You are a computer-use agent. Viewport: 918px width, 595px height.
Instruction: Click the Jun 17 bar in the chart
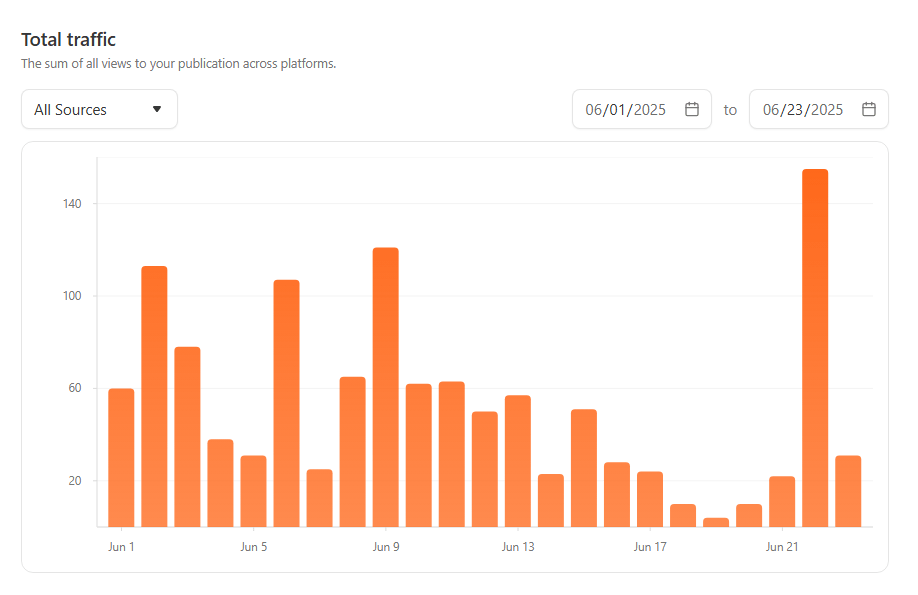tap(650, 499)
